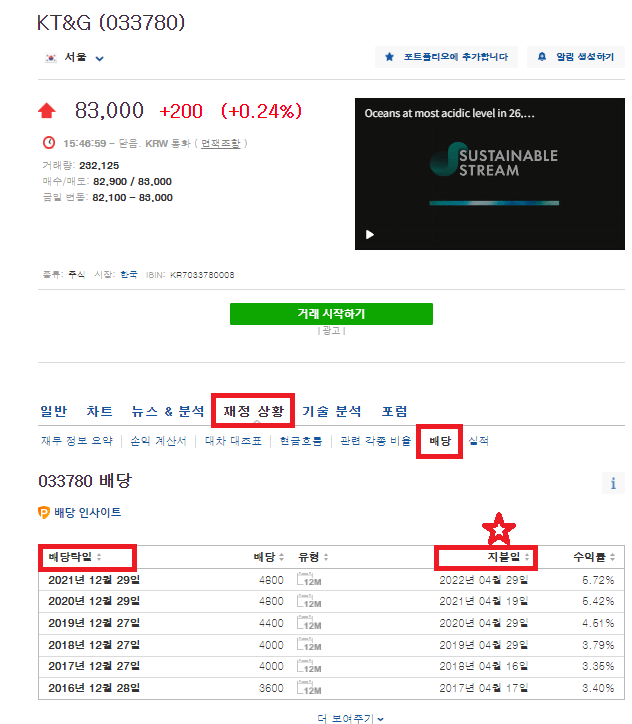Open the 손익 계산서 sub-tab

click(158, 441)
